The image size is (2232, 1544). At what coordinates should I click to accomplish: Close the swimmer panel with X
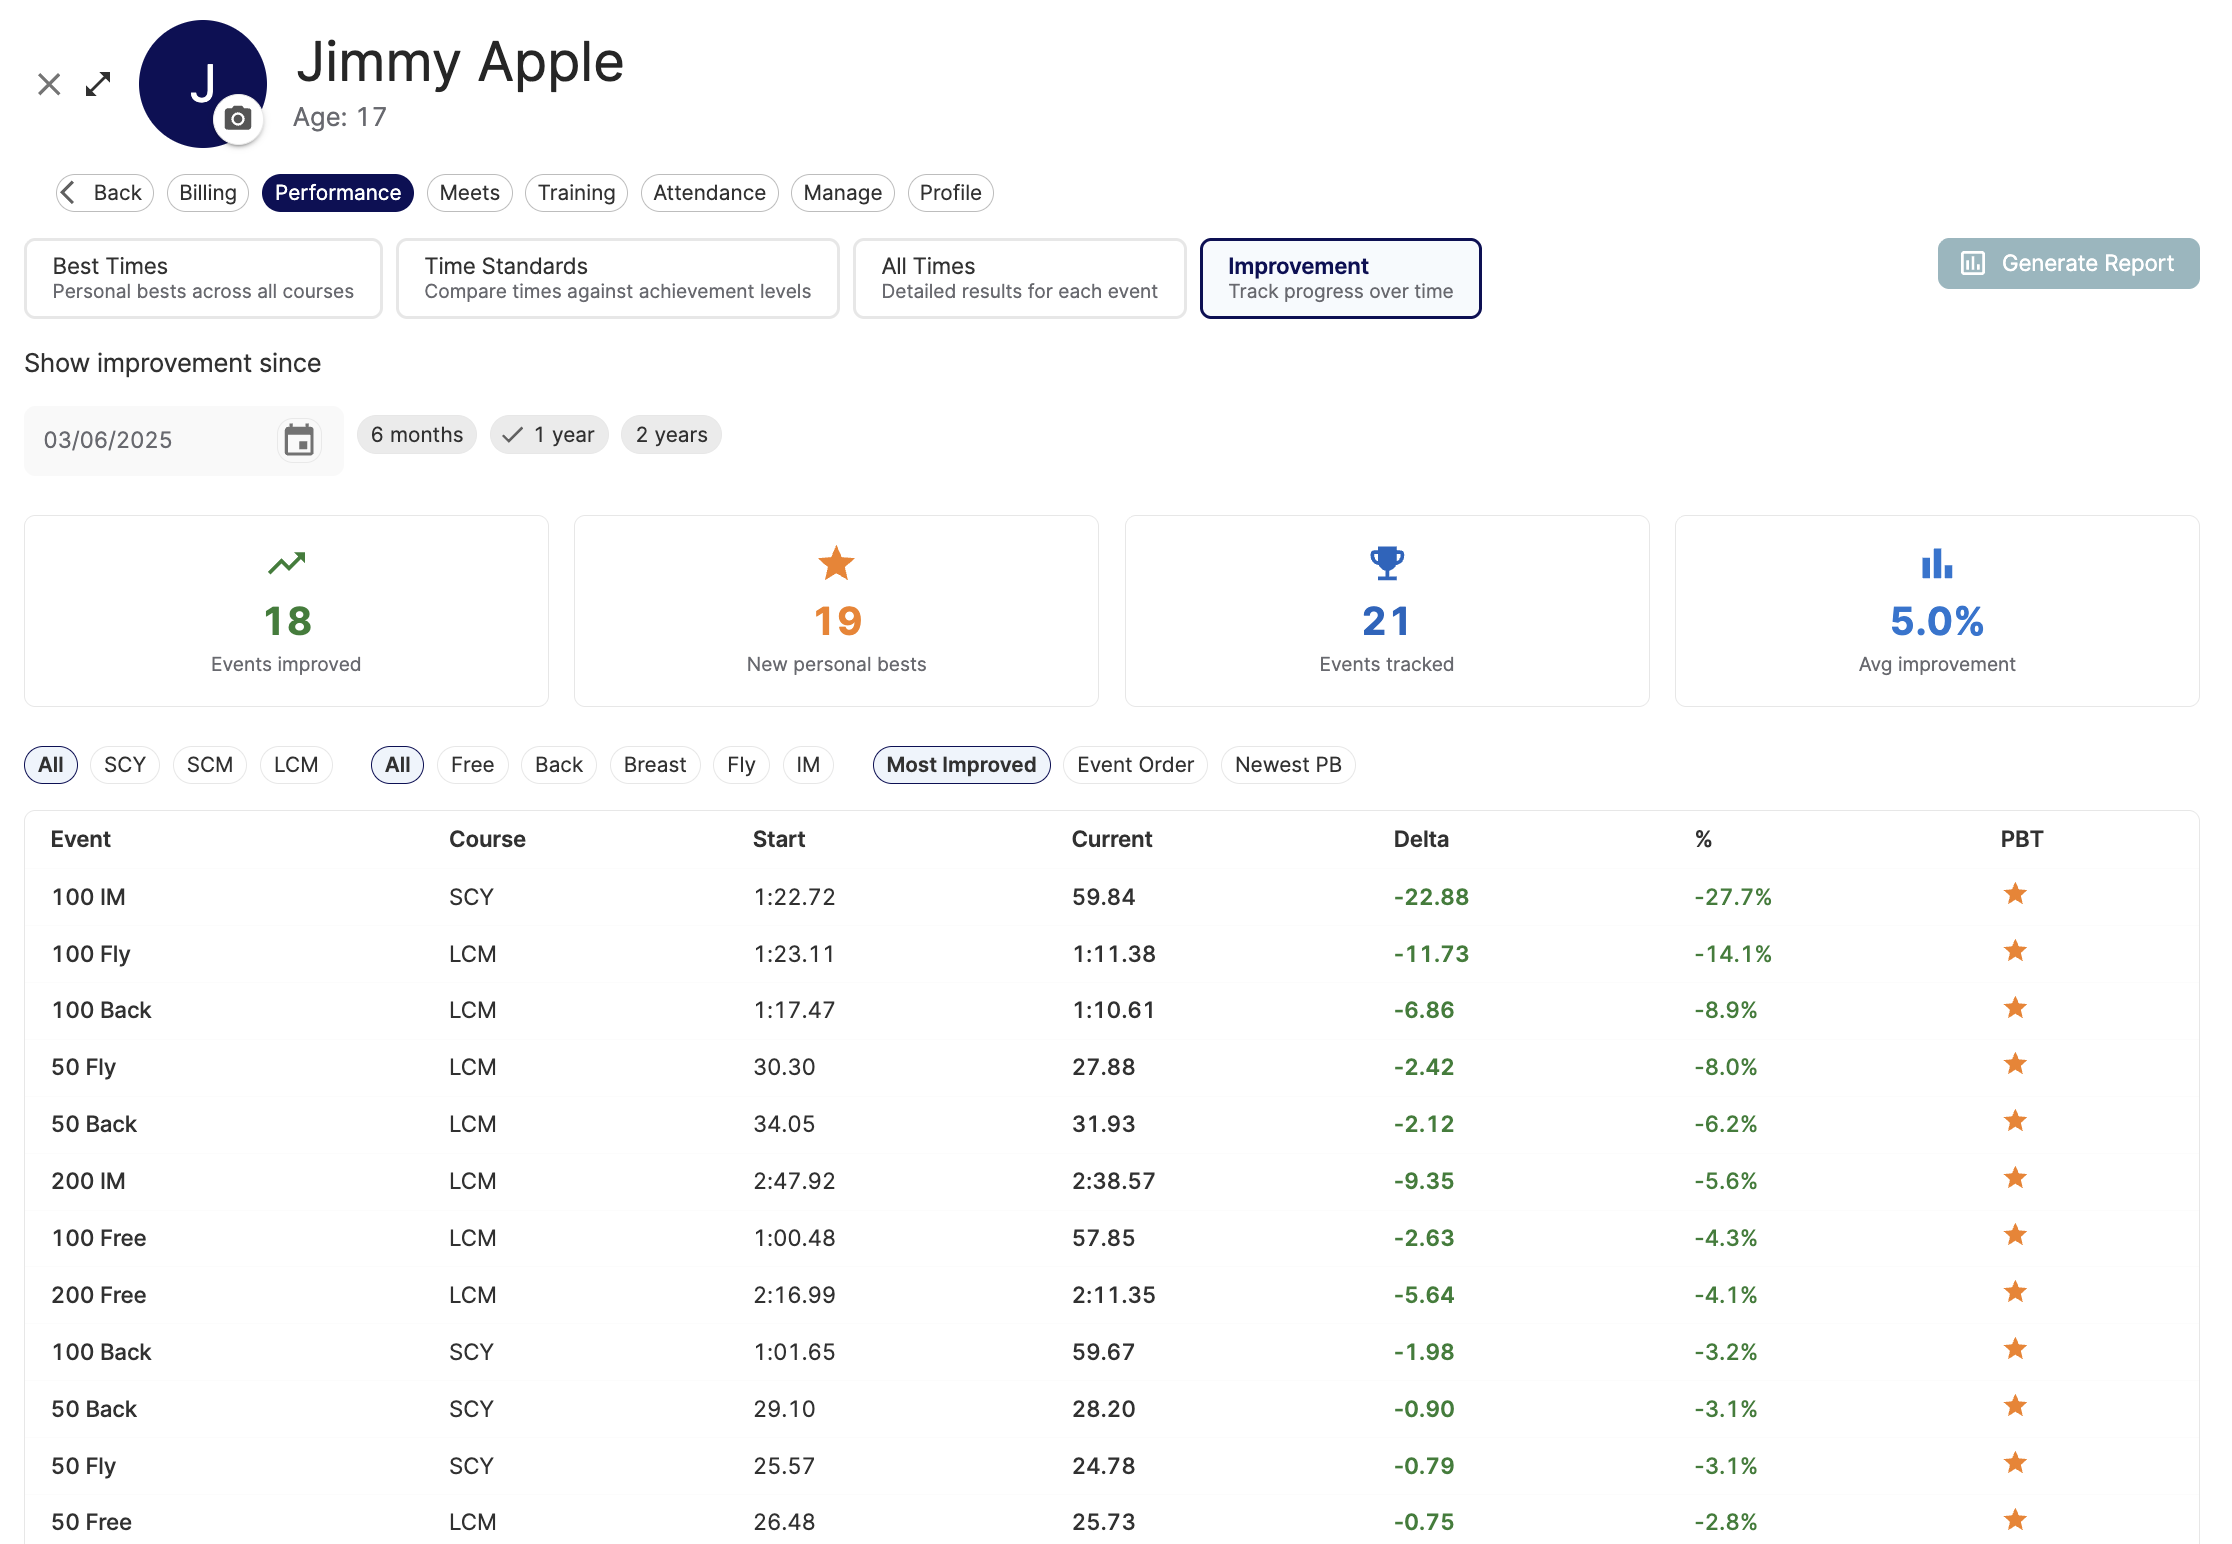point(49,84)
